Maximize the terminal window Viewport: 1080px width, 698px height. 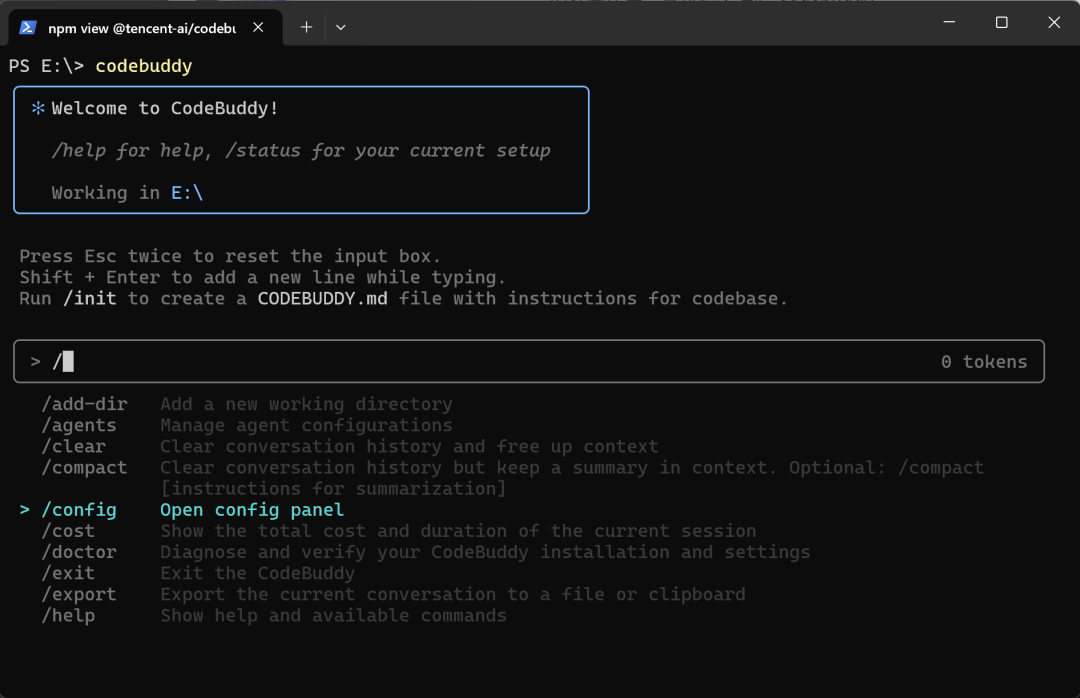click(1001, 22)
